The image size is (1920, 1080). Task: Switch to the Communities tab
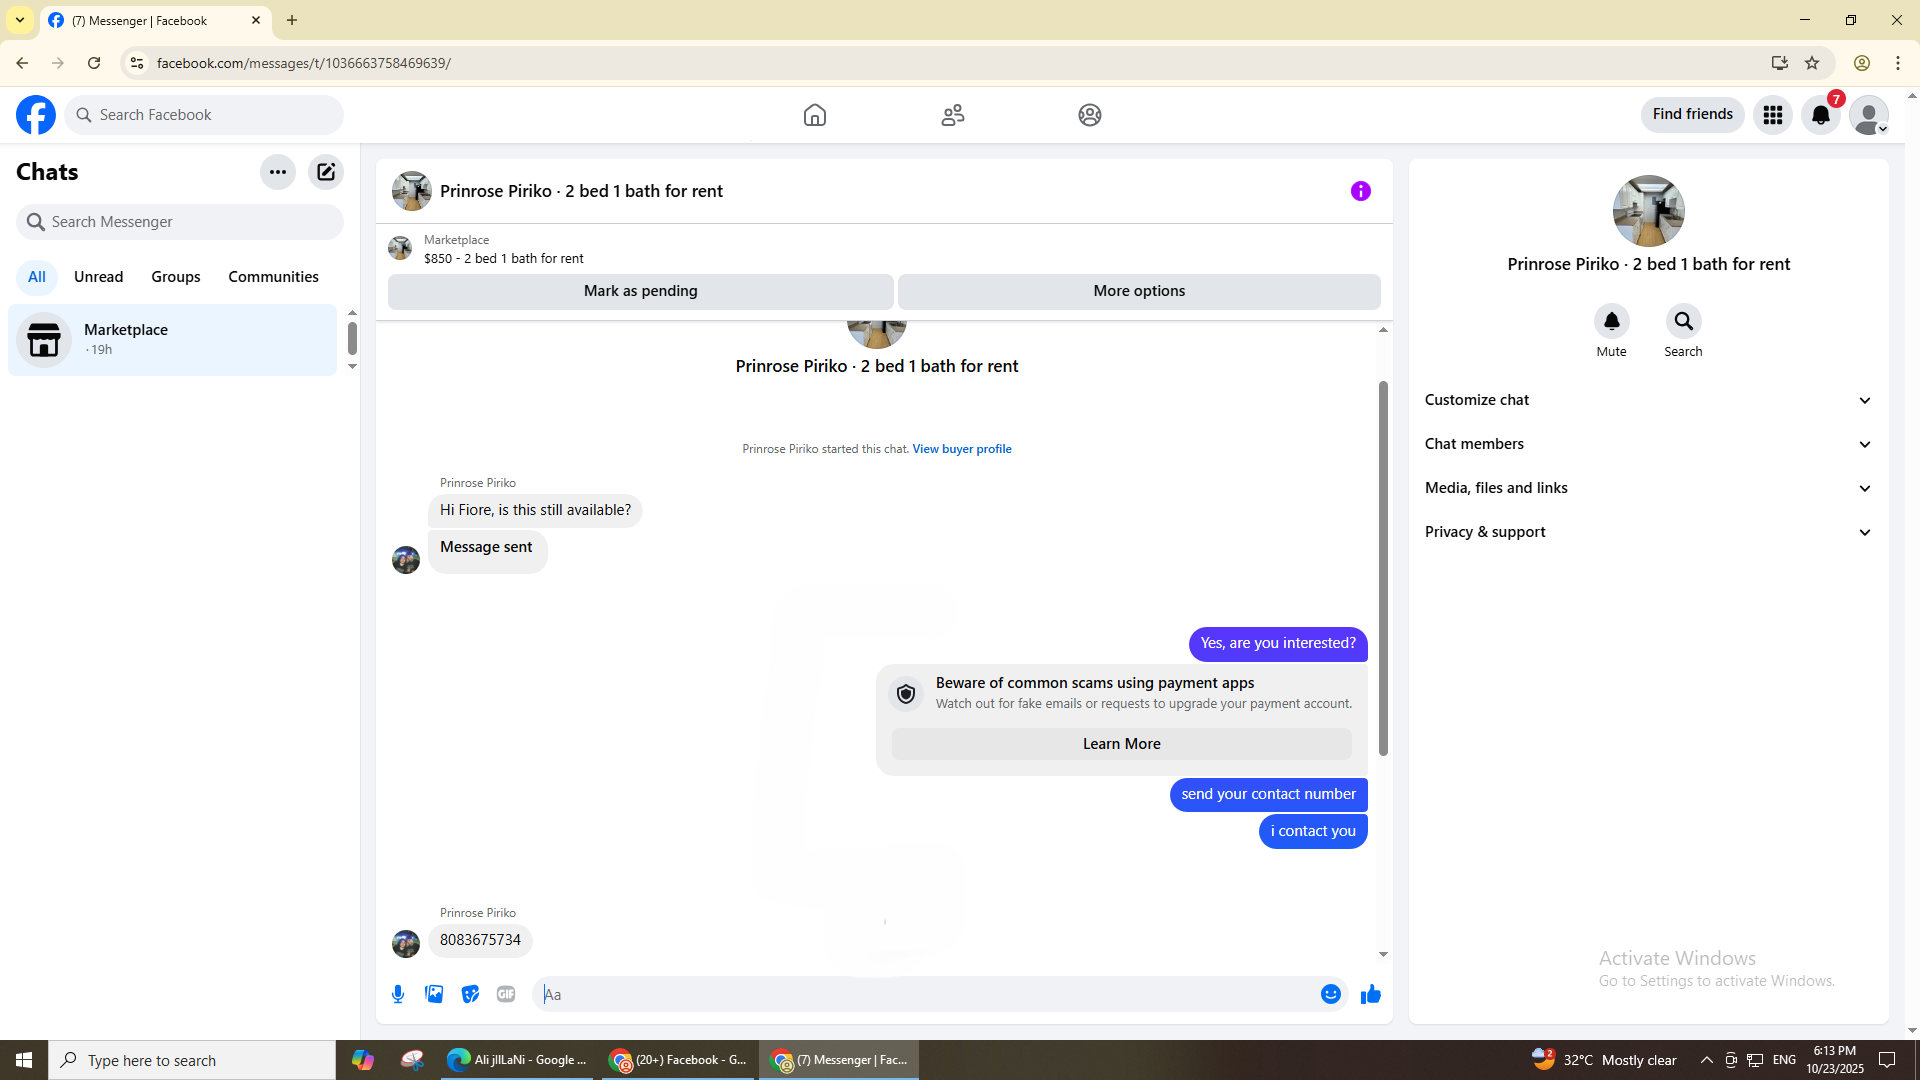(273, 277)
